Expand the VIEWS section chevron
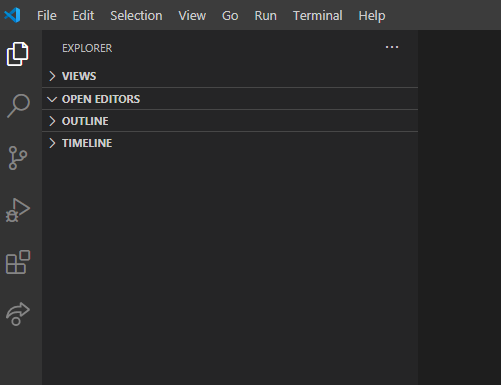 tap(52, 76)
